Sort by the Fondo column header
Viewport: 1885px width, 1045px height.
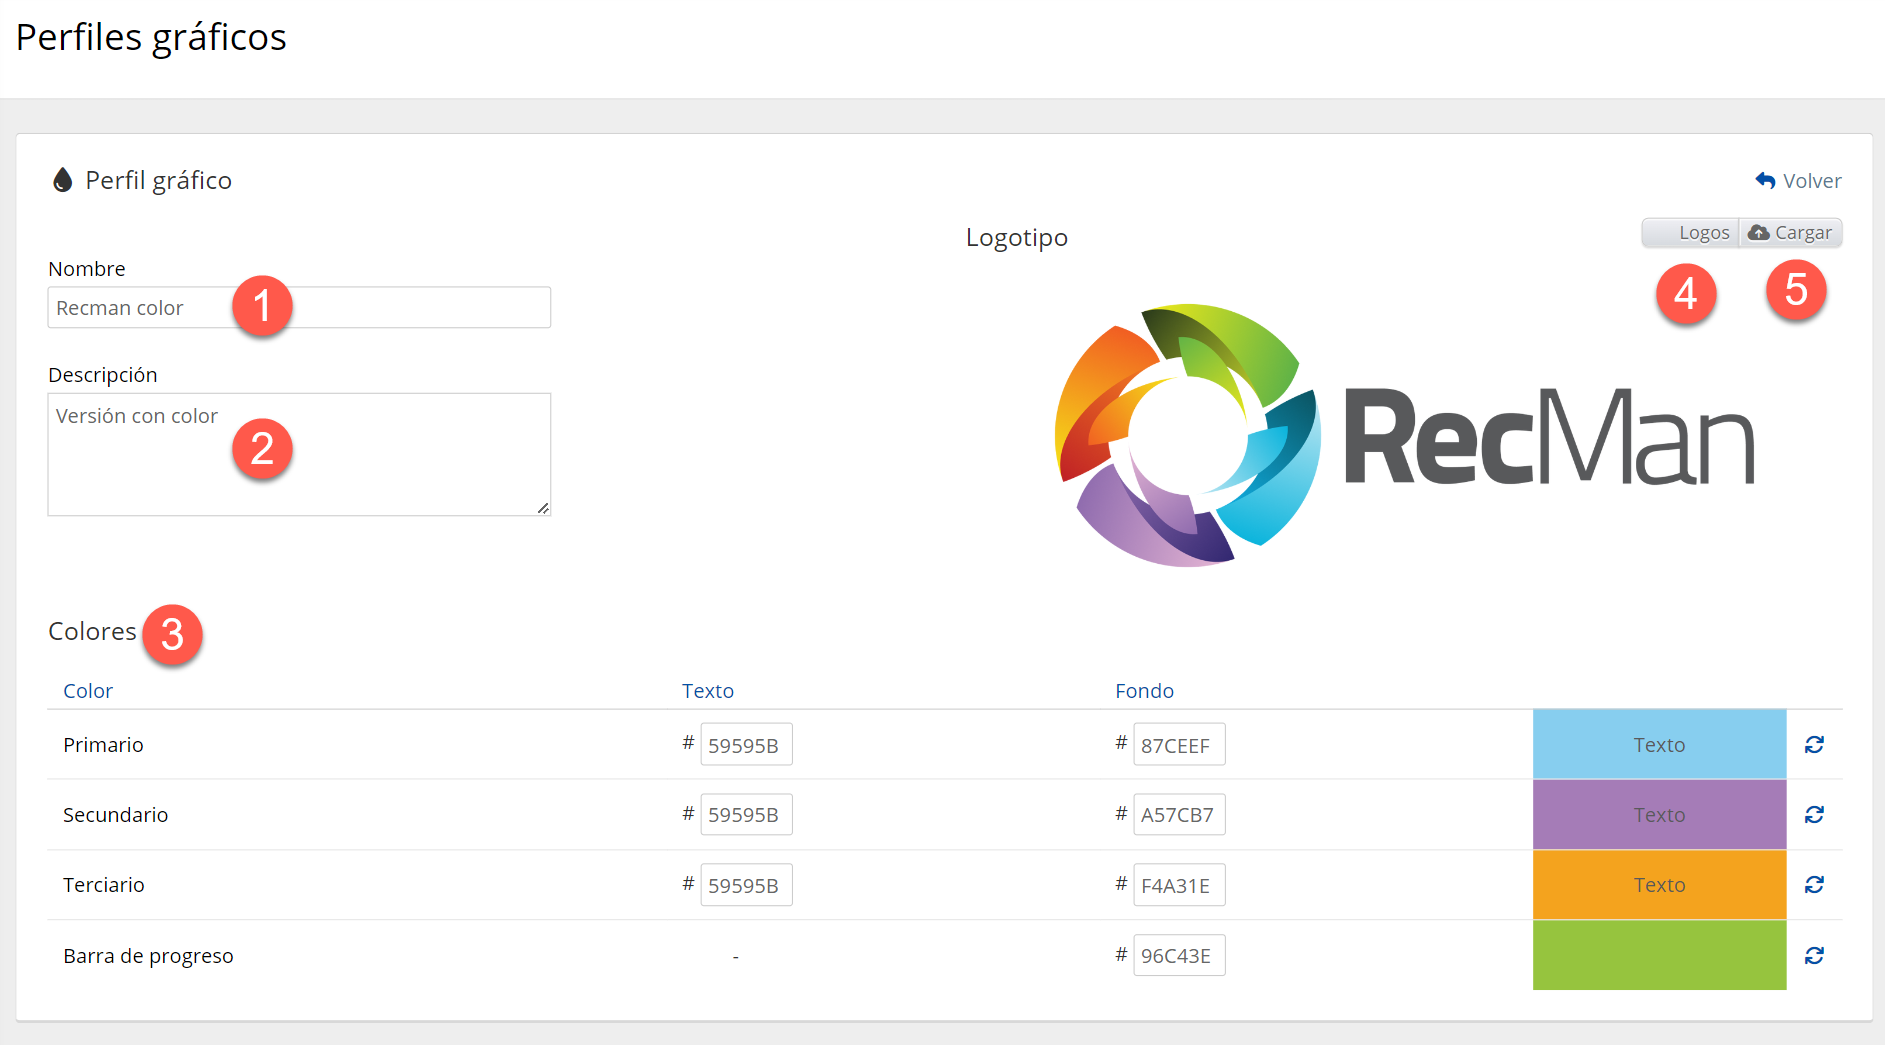click(x=1144, y=691)
